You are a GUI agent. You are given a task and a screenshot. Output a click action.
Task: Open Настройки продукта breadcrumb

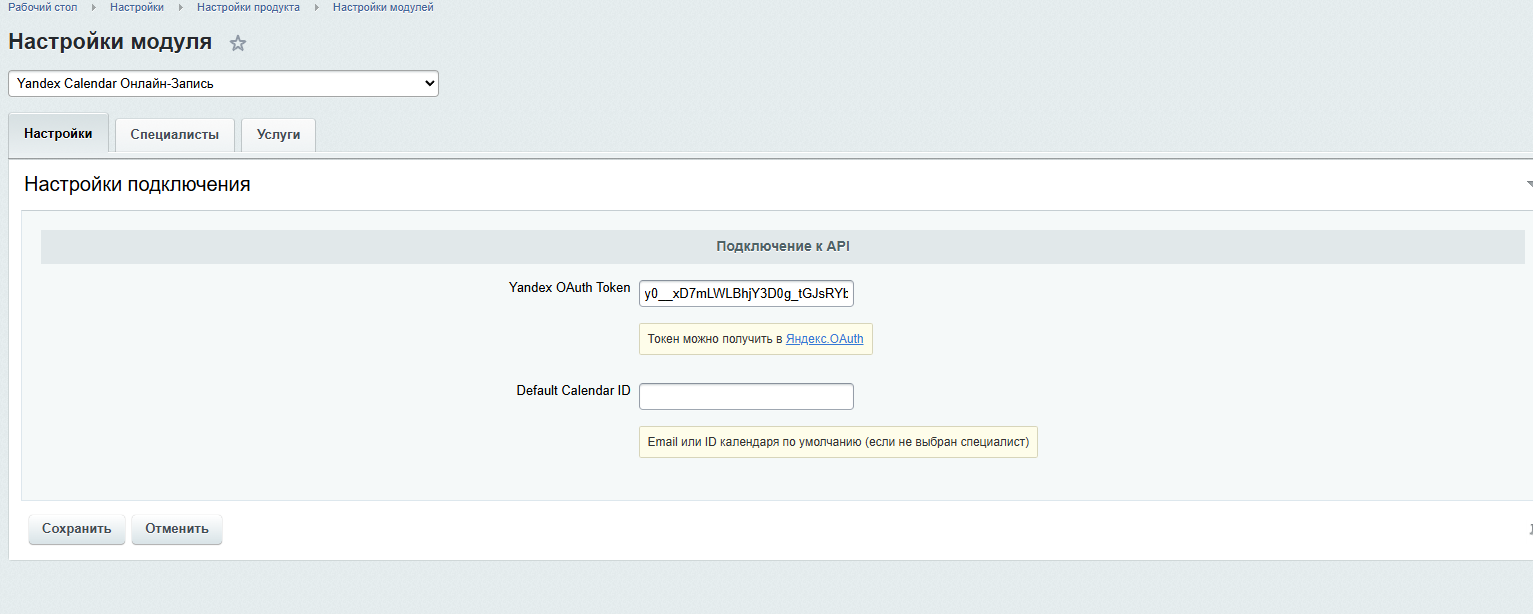[248, 7]
